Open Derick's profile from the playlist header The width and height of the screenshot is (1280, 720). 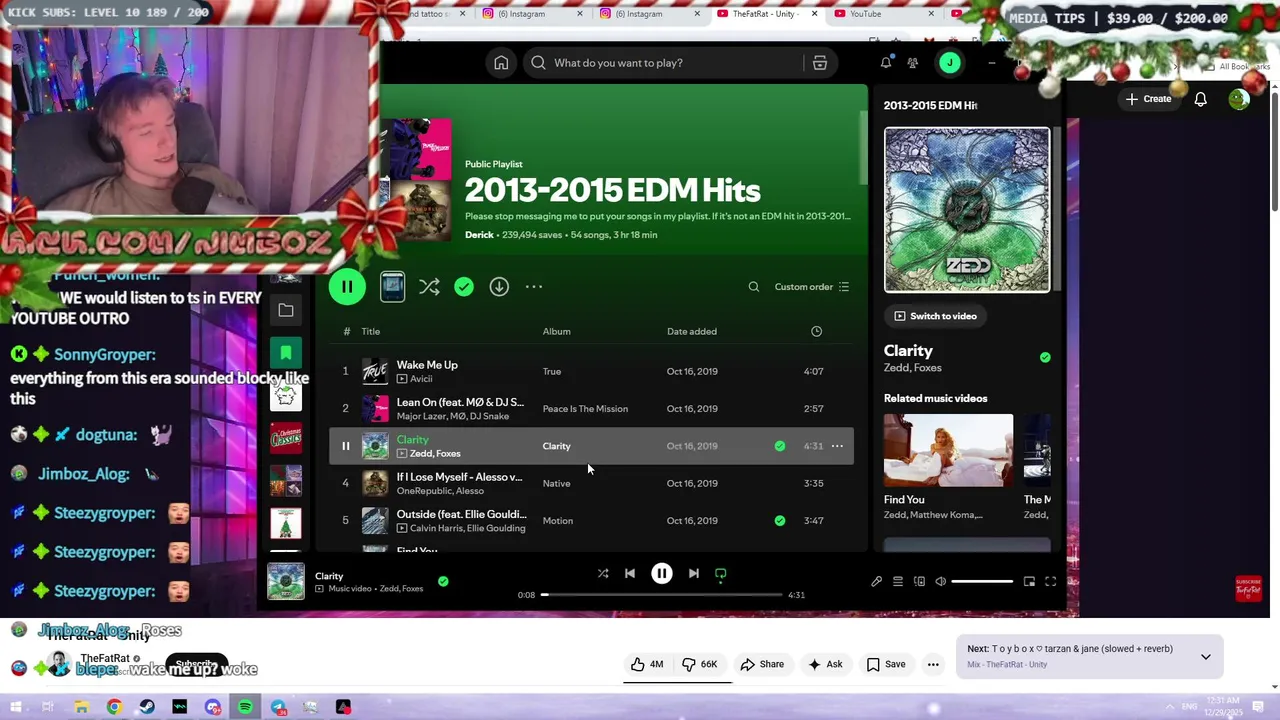point(479,235)
